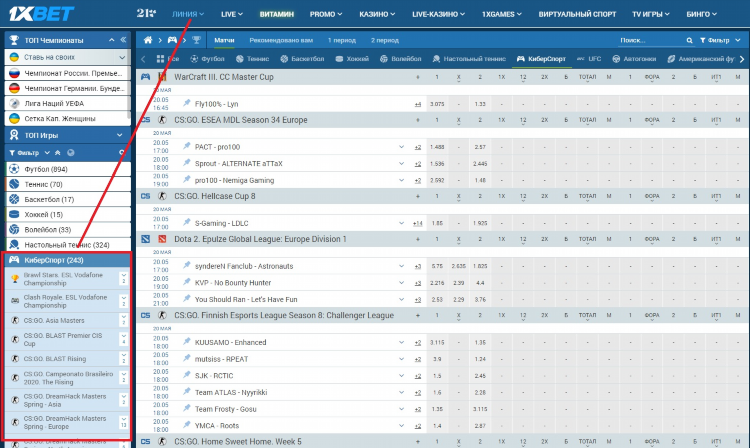Viewport: 750px width, 448px height.
Task: Open the БИНГО dropdown menu
Action: [701, 14]
